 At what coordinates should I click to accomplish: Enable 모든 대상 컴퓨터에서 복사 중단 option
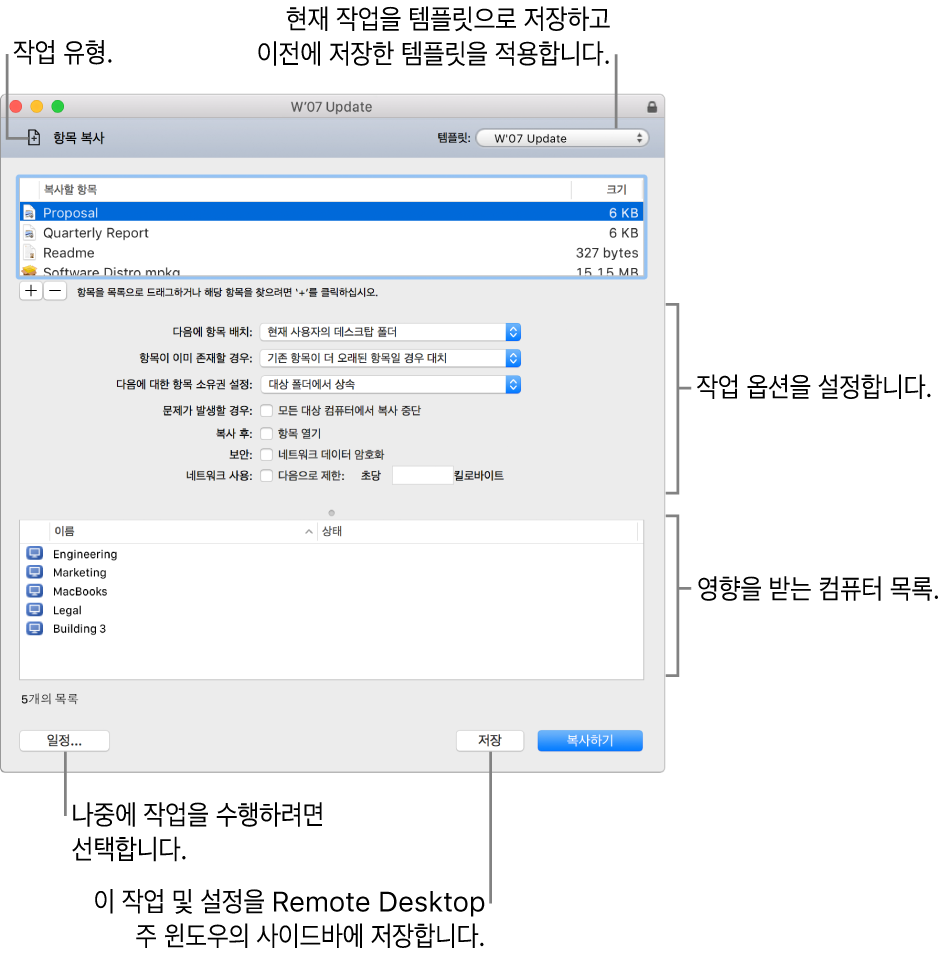tap(267, 409)
